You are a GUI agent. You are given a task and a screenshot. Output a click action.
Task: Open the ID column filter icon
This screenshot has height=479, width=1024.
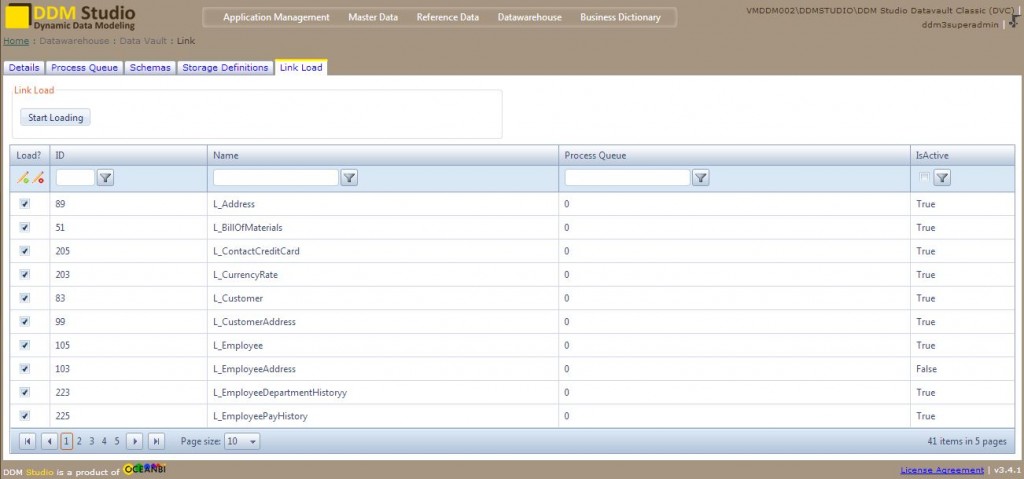pos(105,178)
